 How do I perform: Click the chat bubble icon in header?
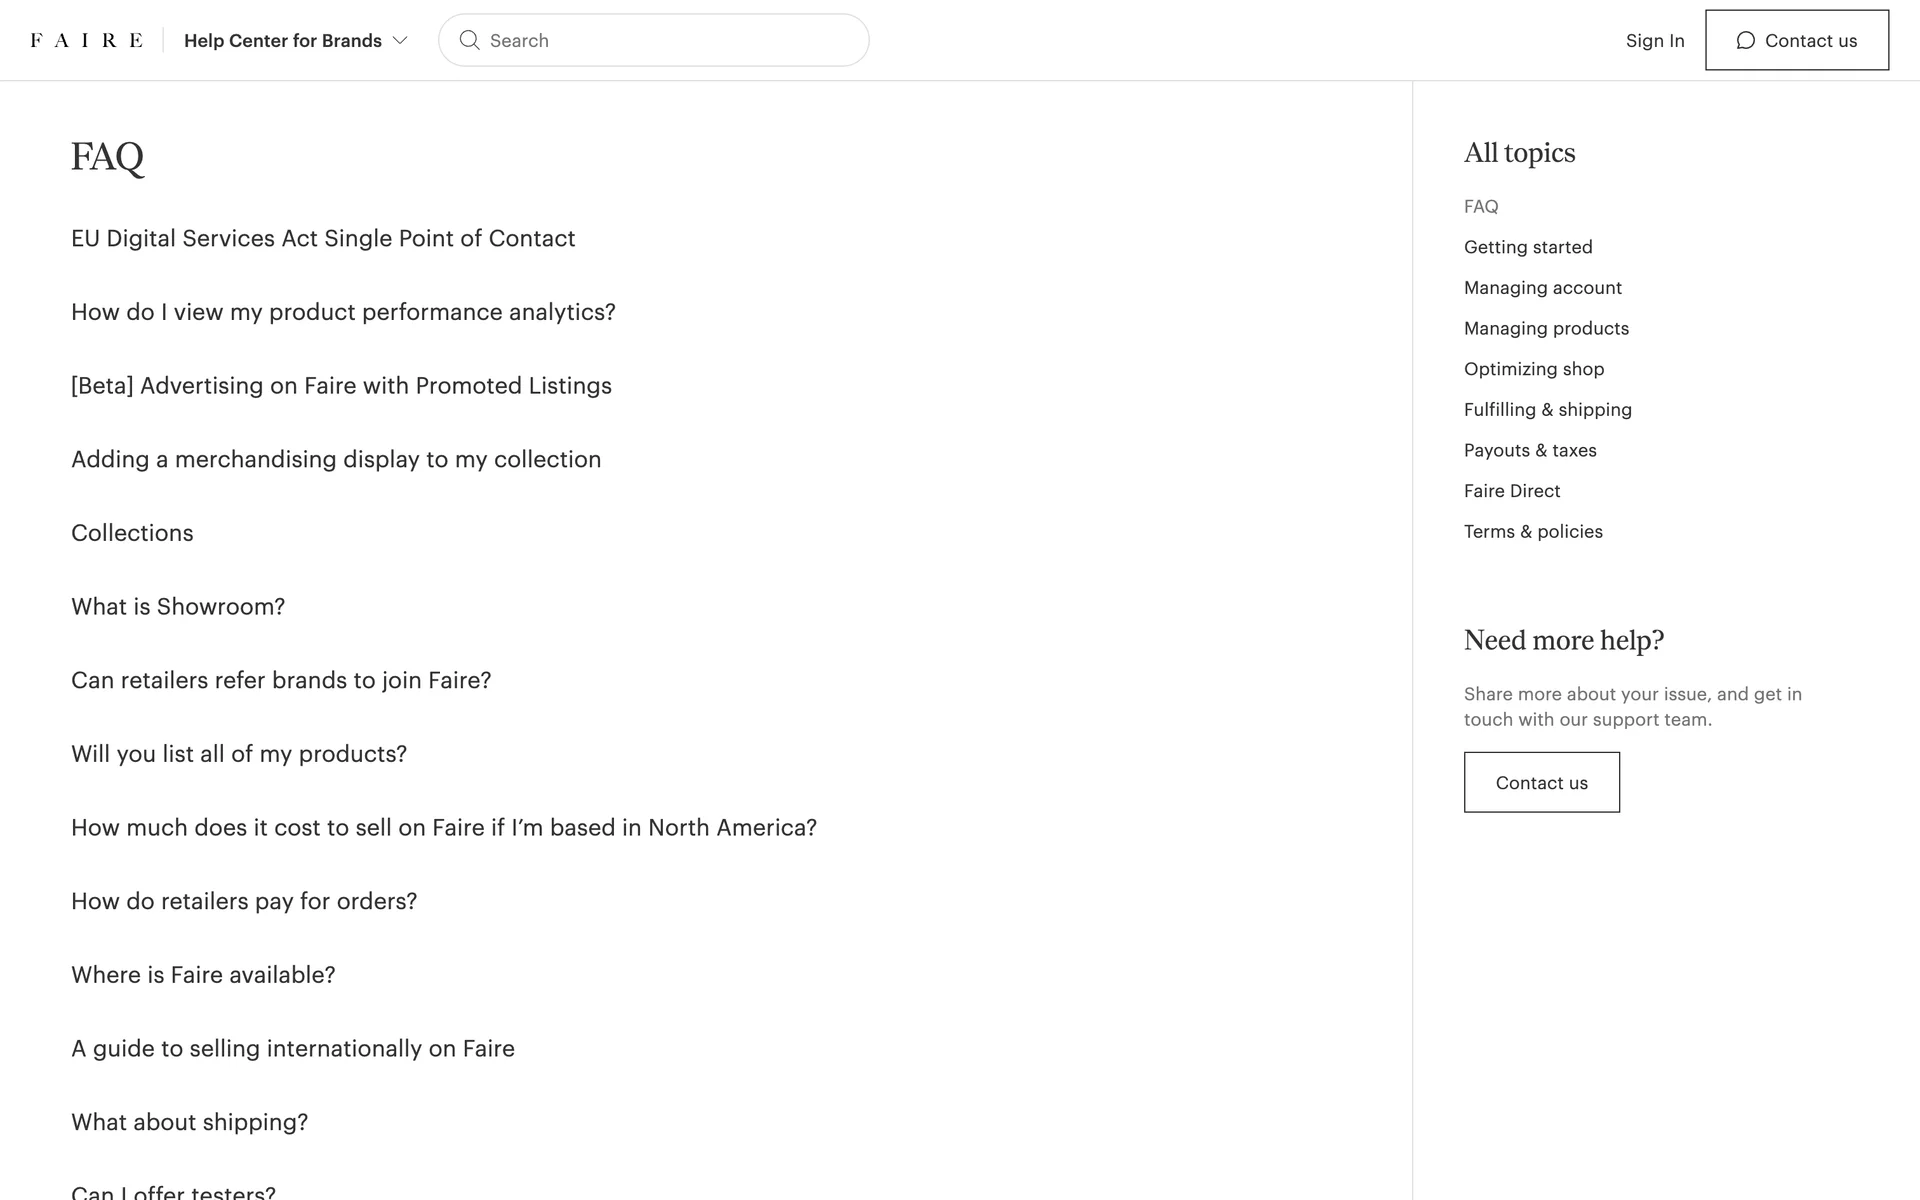tap(1745, 40)
